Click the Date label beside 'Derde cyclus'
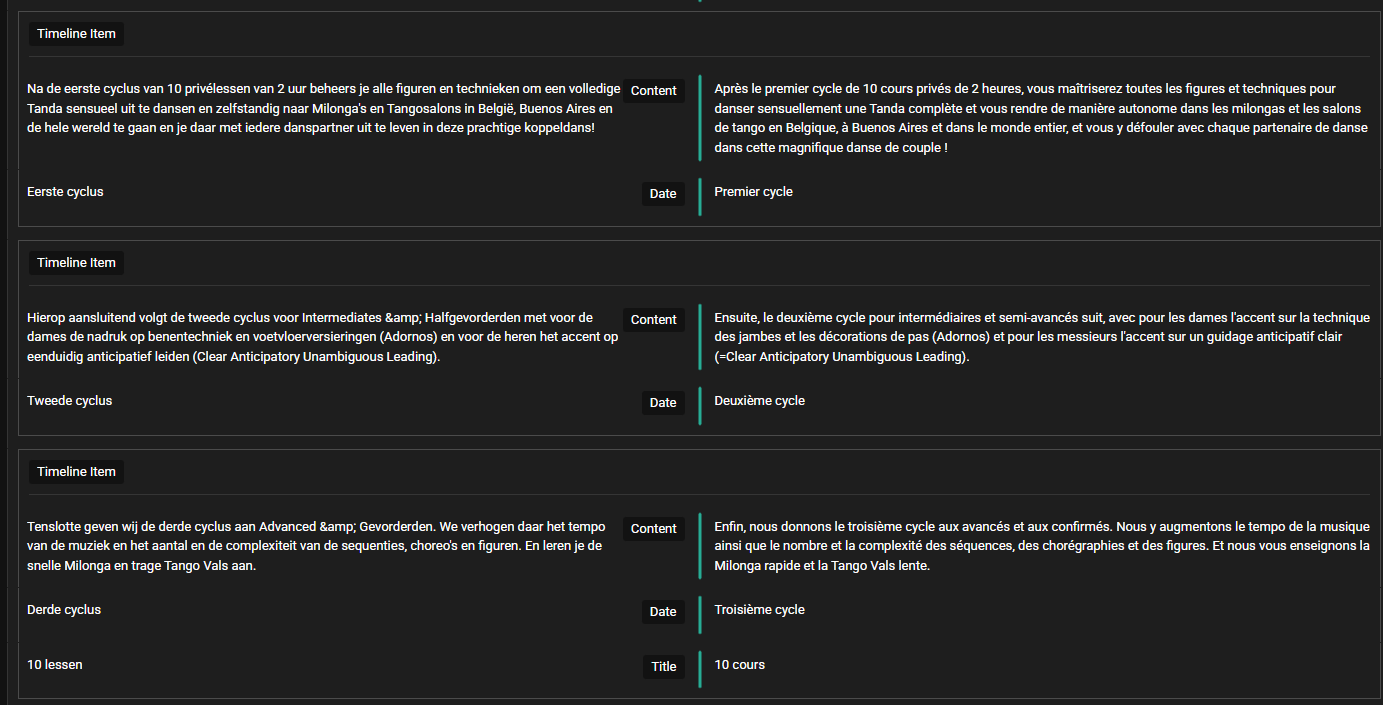 coord(663,612)
